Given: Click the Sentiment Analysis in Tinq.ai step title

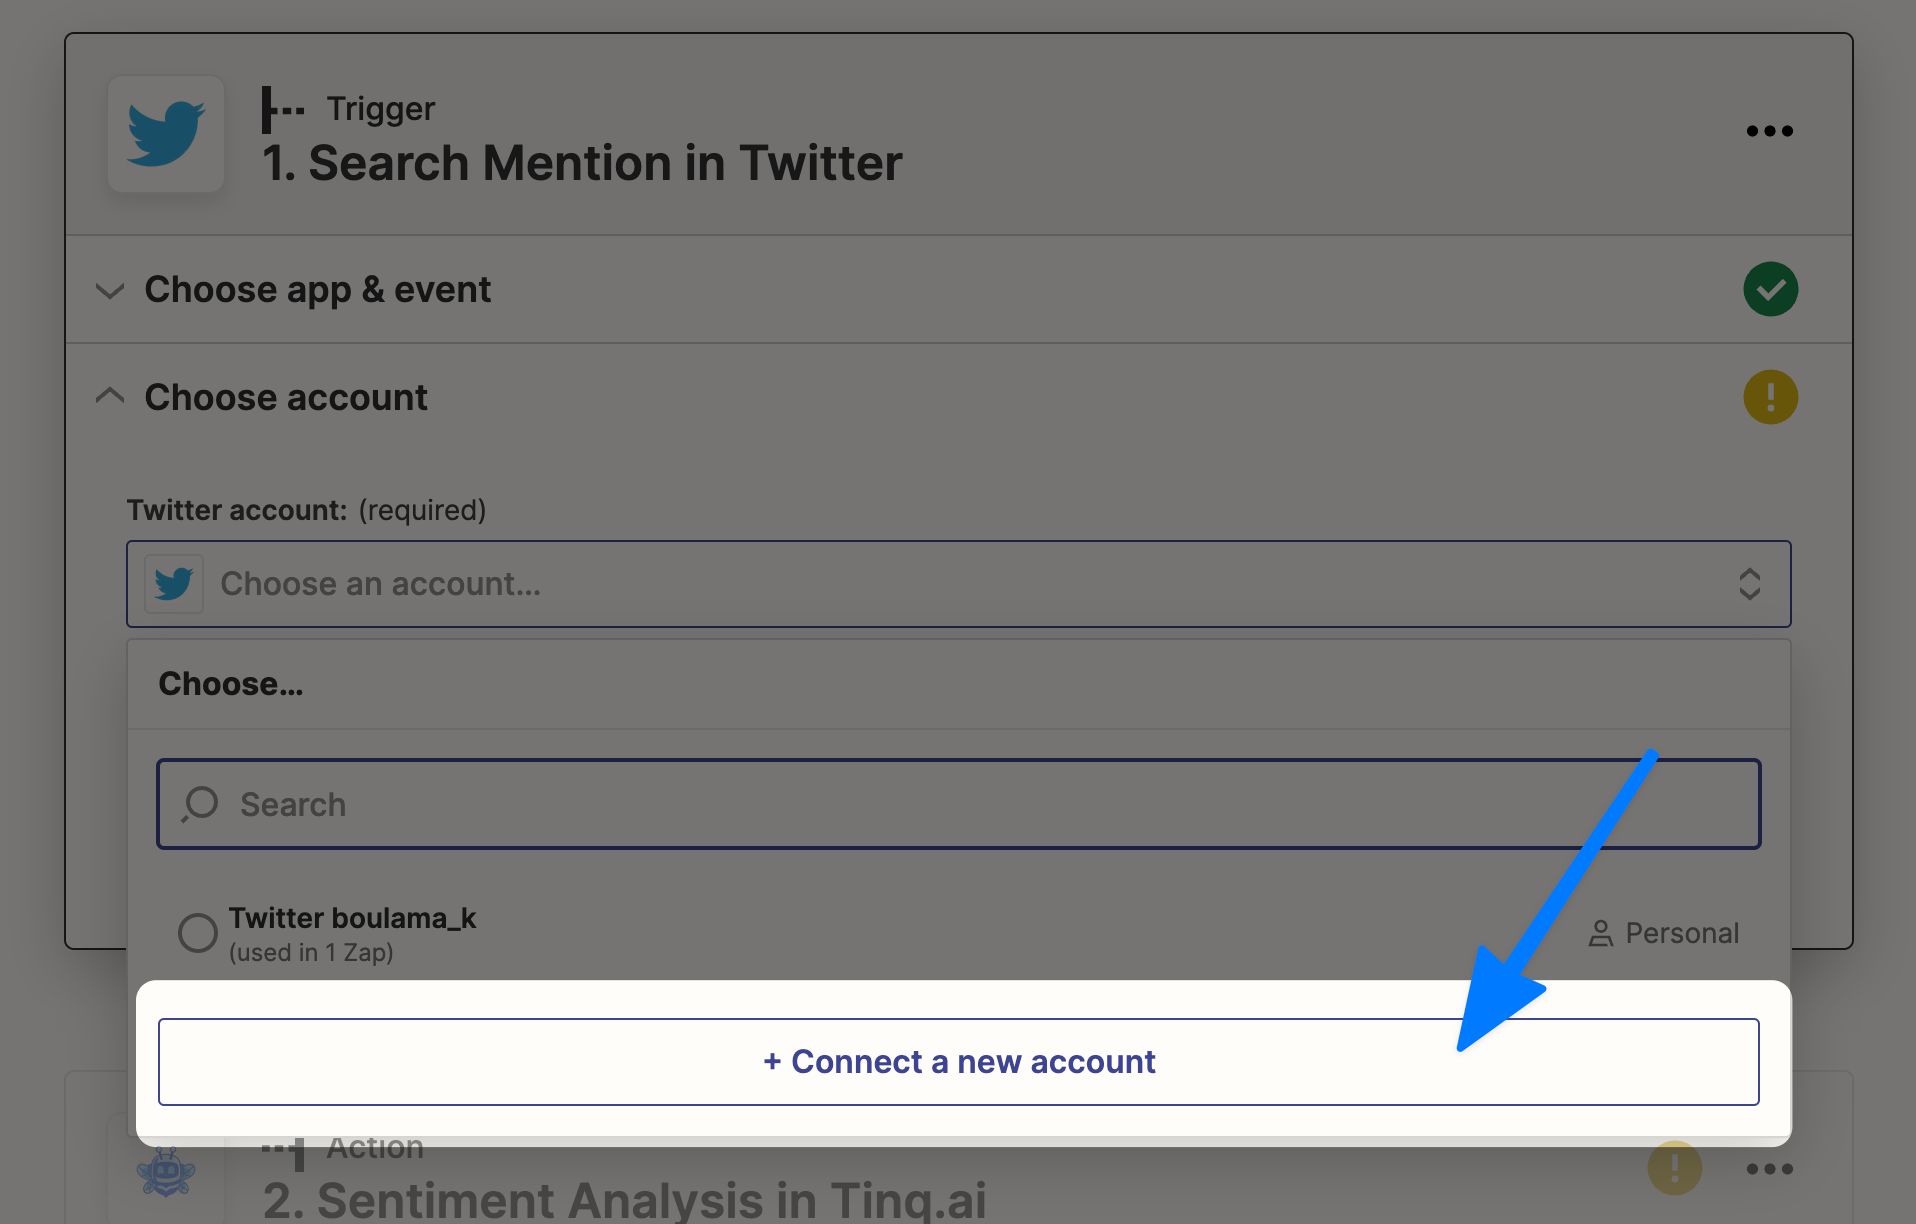Looking at the screenshot, I should pyautogui.click(x=625, y=1199).
